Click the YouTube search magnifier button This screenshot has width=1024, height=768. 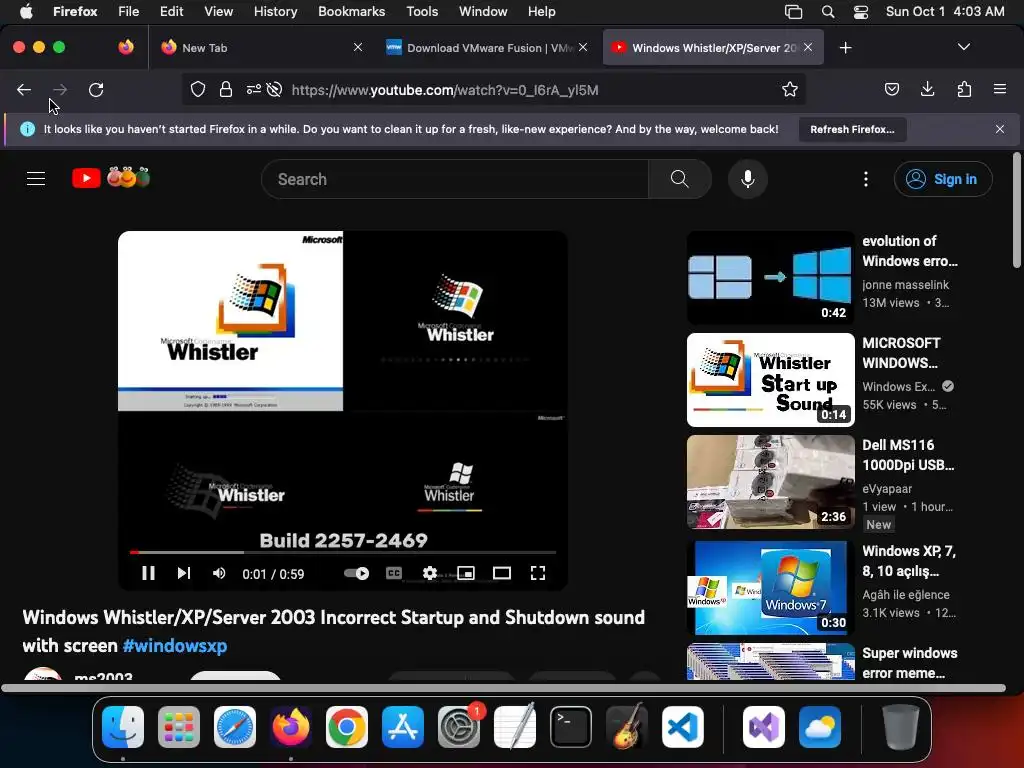click(x=680, y=179)
